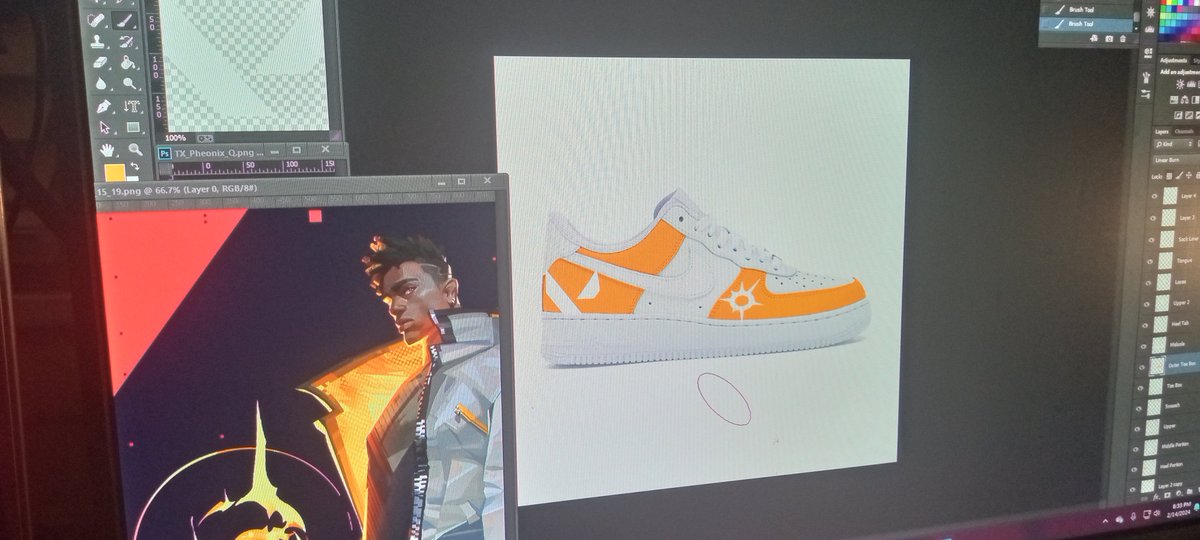Lock transparent pixels icon
This screenshot has width=1200, height=540.
[x=1171, y=175]
